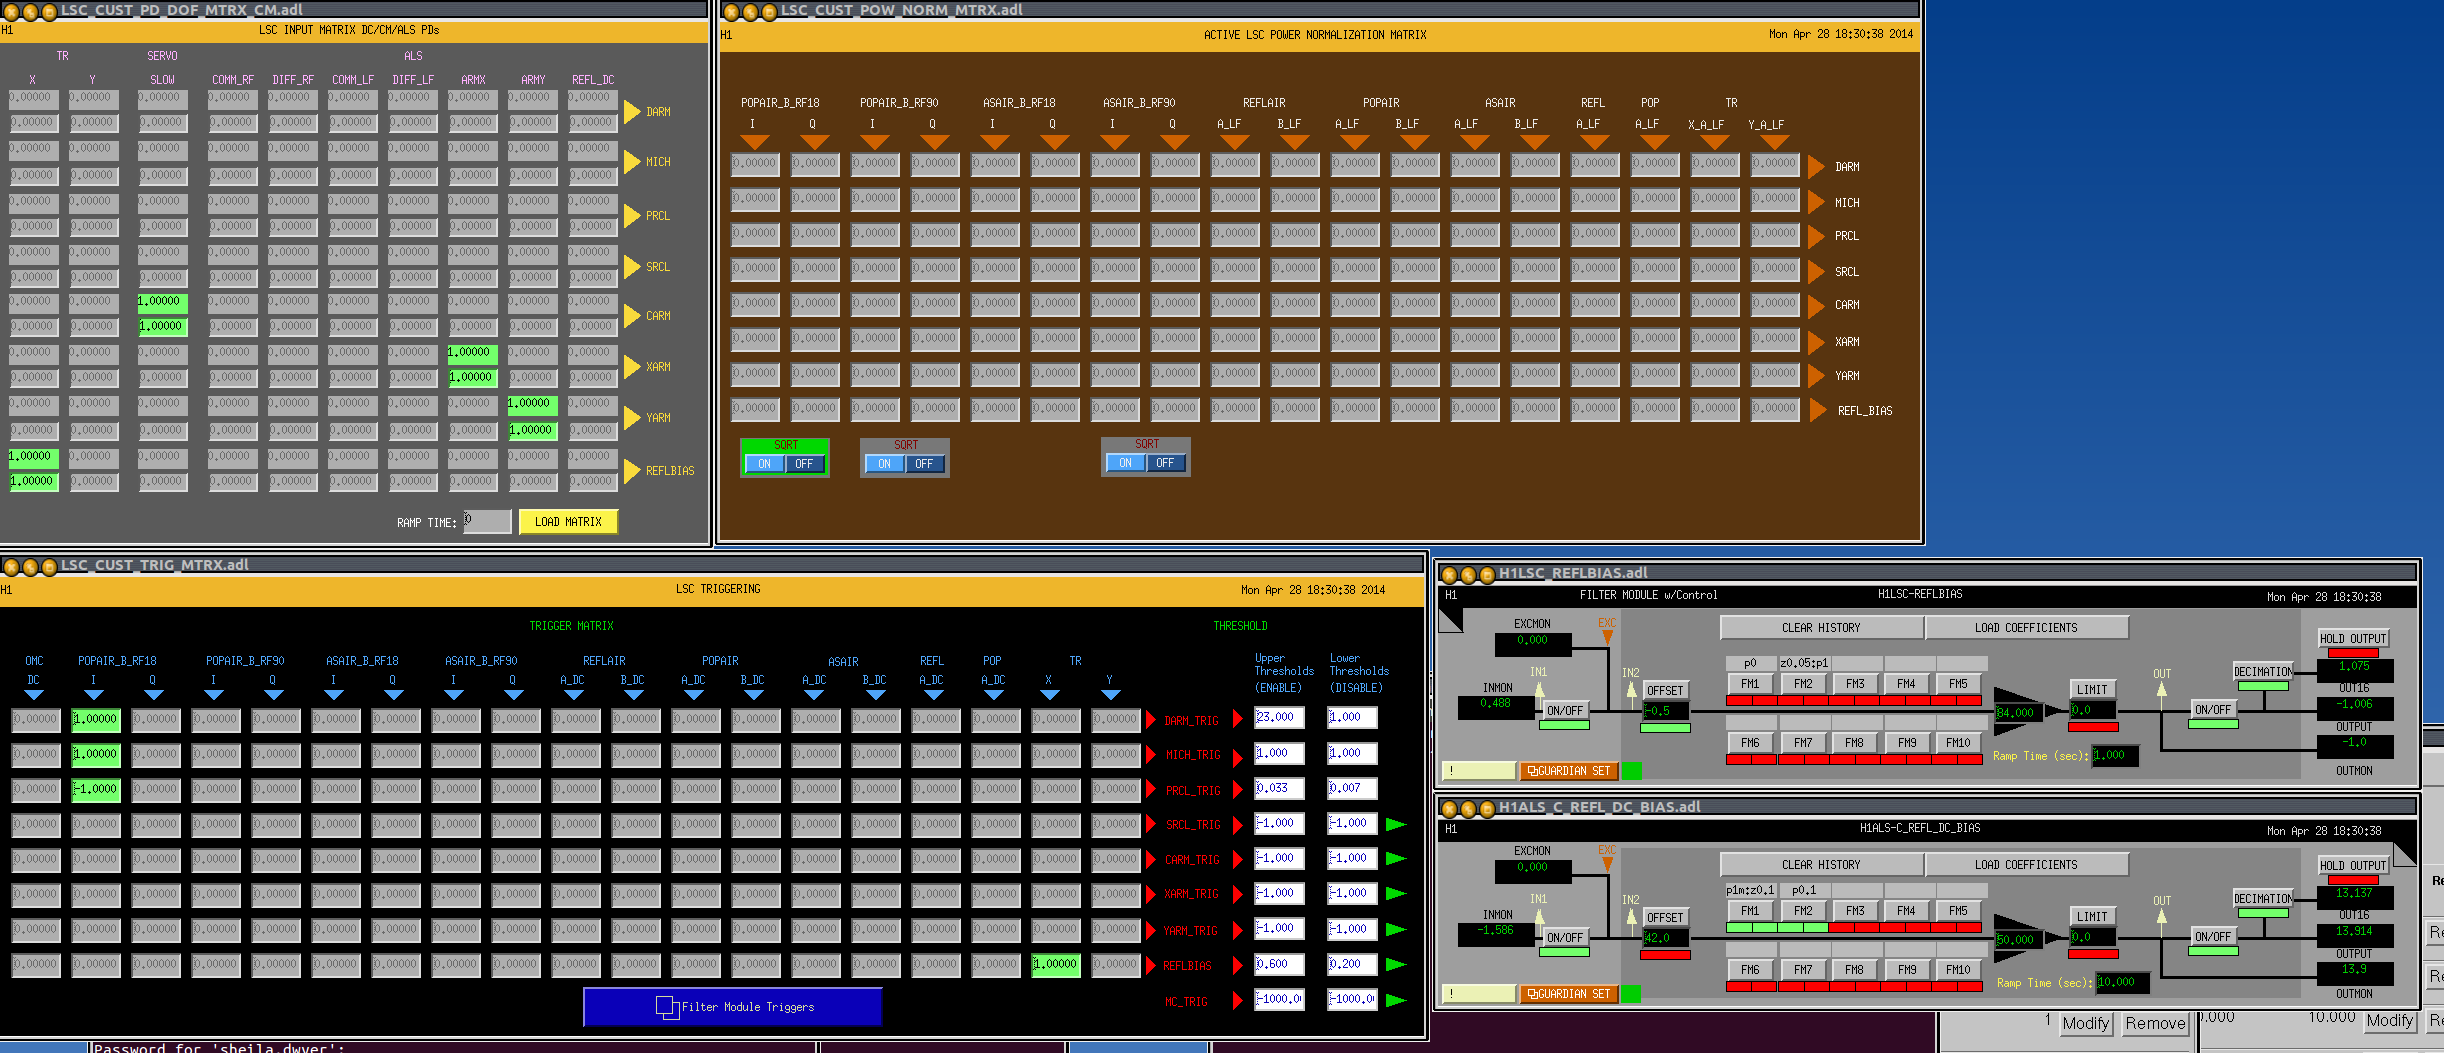Viewport: 2444px width, 1053px height.
Task: Click the green arrow beside YARM_TRIG thresholds
Action: pyautogui.click(x=1397, y=930)
